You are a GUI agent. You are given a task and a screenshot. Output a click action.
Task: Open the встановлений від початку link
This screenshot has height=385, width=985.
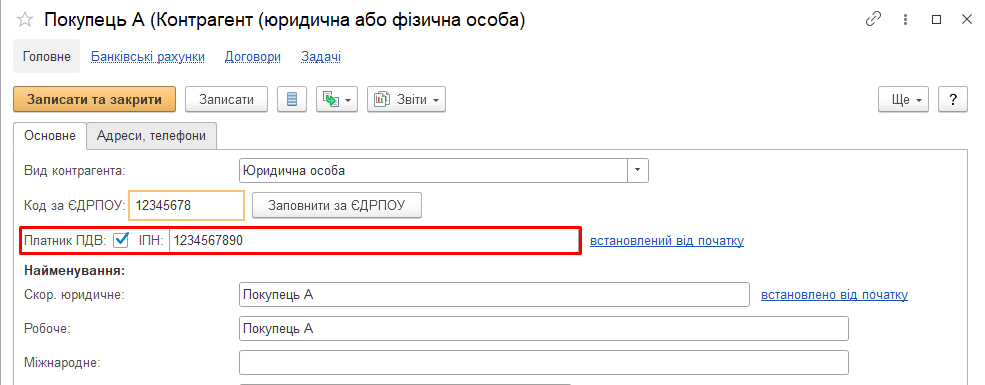[667, 241]
